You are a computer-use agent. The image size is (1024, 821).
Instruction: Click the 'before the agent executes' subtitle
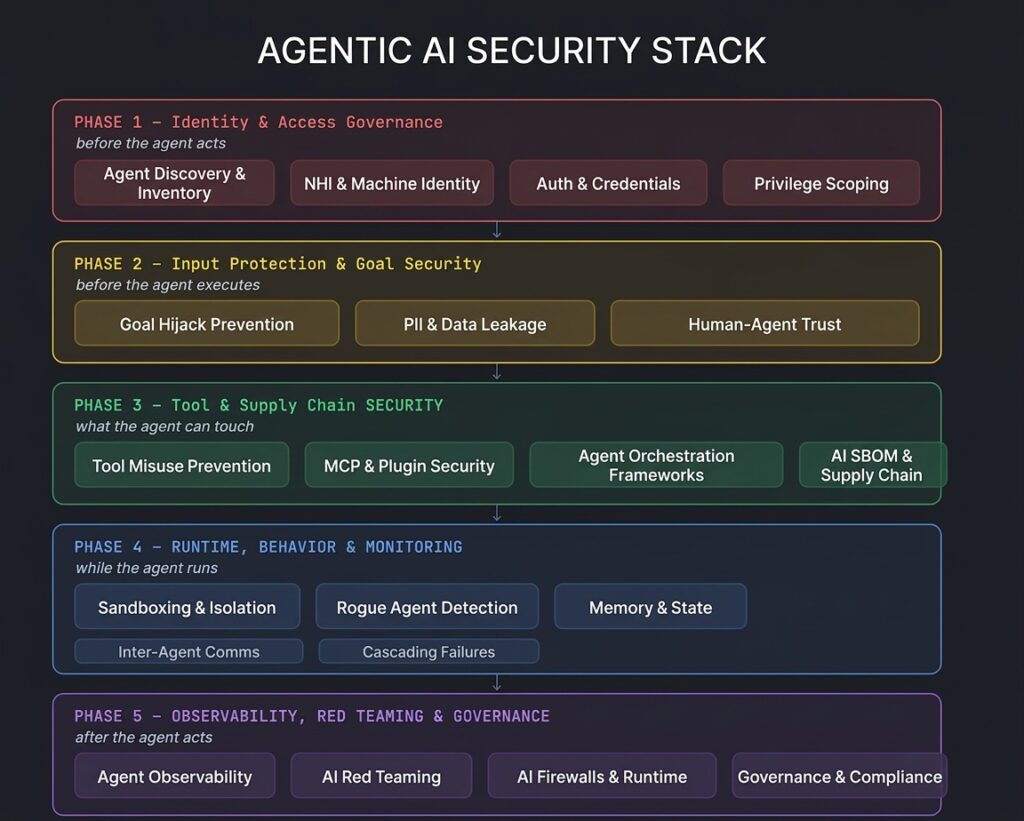[x=168, y=285]
